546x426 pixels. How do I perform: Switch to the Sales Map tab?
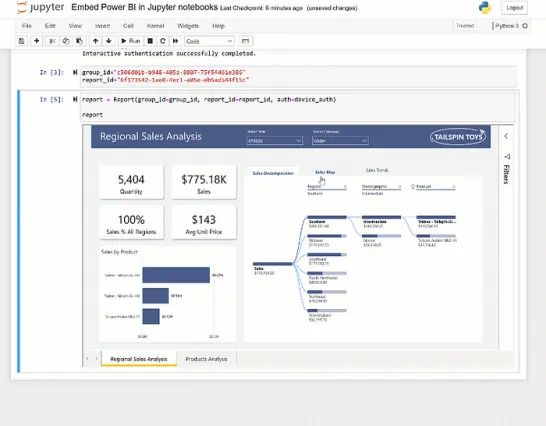pyautogui.click(x=325, y=172)
